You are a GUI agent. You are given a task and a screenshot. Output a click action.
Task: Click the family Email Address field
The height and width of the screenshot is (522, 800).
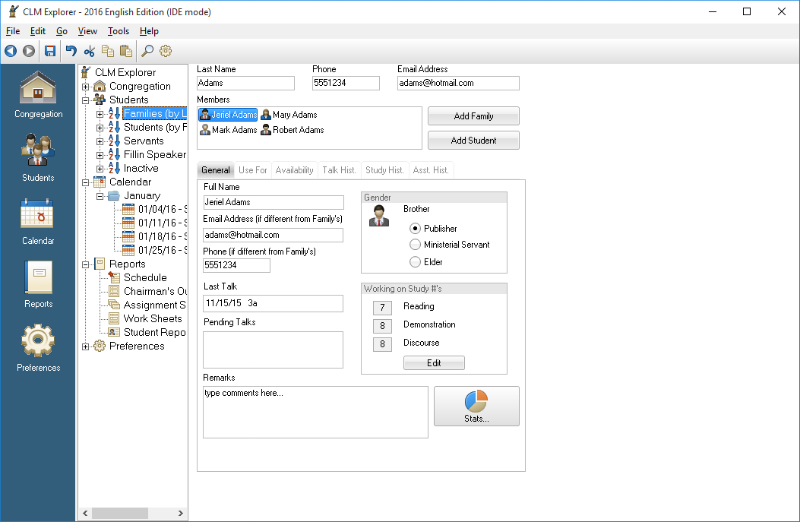[458, 83]
